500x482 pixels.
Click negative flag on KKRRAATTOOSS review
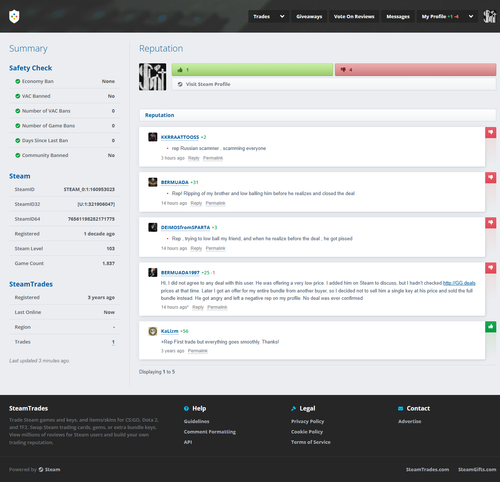pos(491,132)
